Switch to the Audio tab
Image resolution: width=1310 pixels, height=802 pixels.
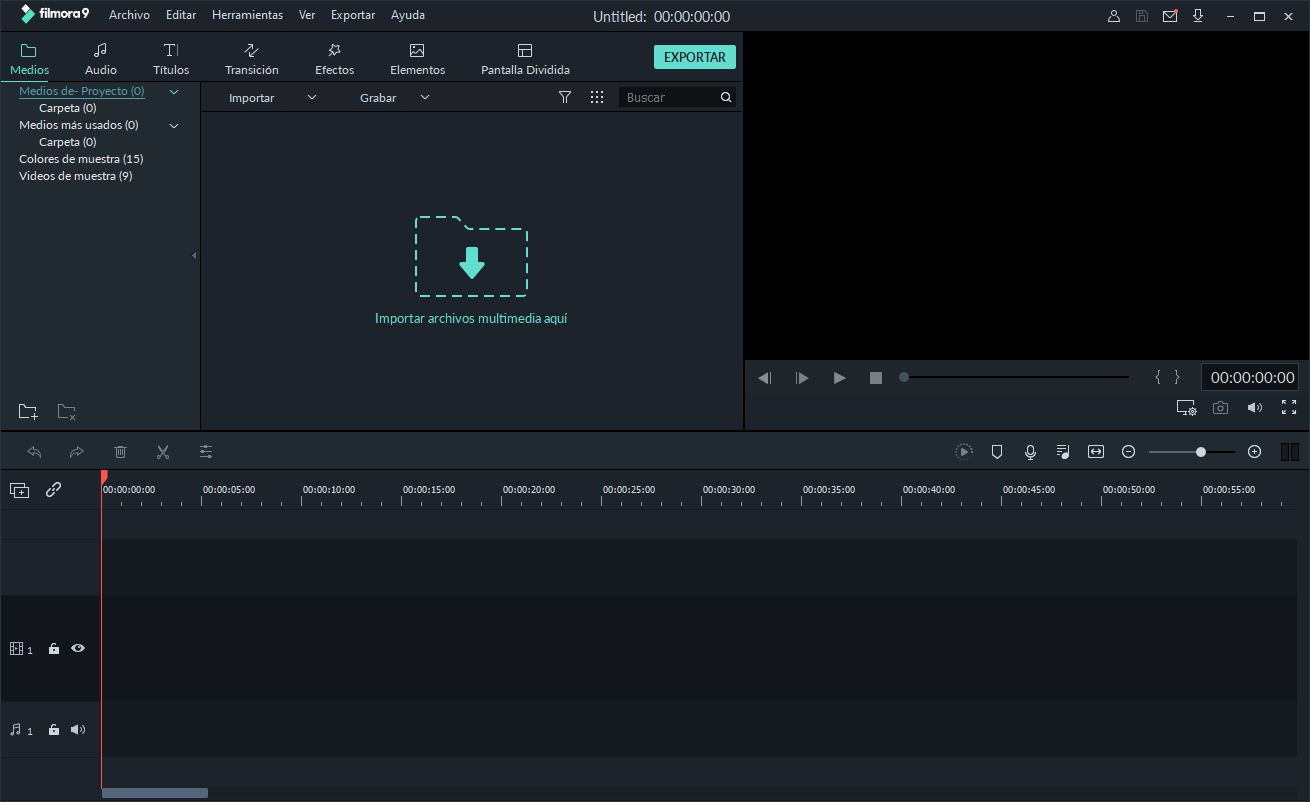(100, 57)
